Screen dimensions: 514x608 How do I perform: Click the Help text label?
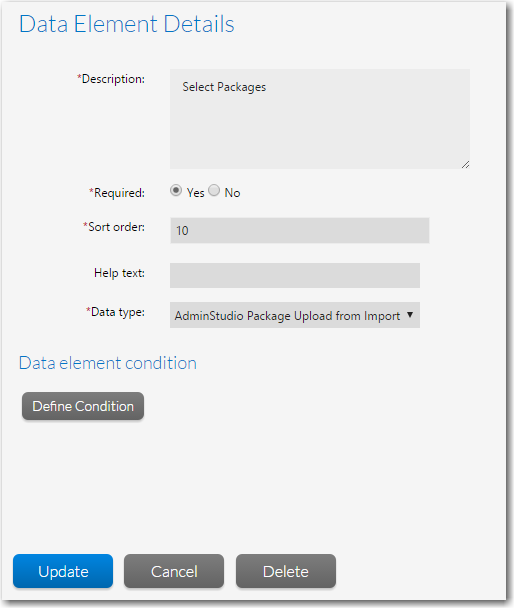(x=119, y=273)
